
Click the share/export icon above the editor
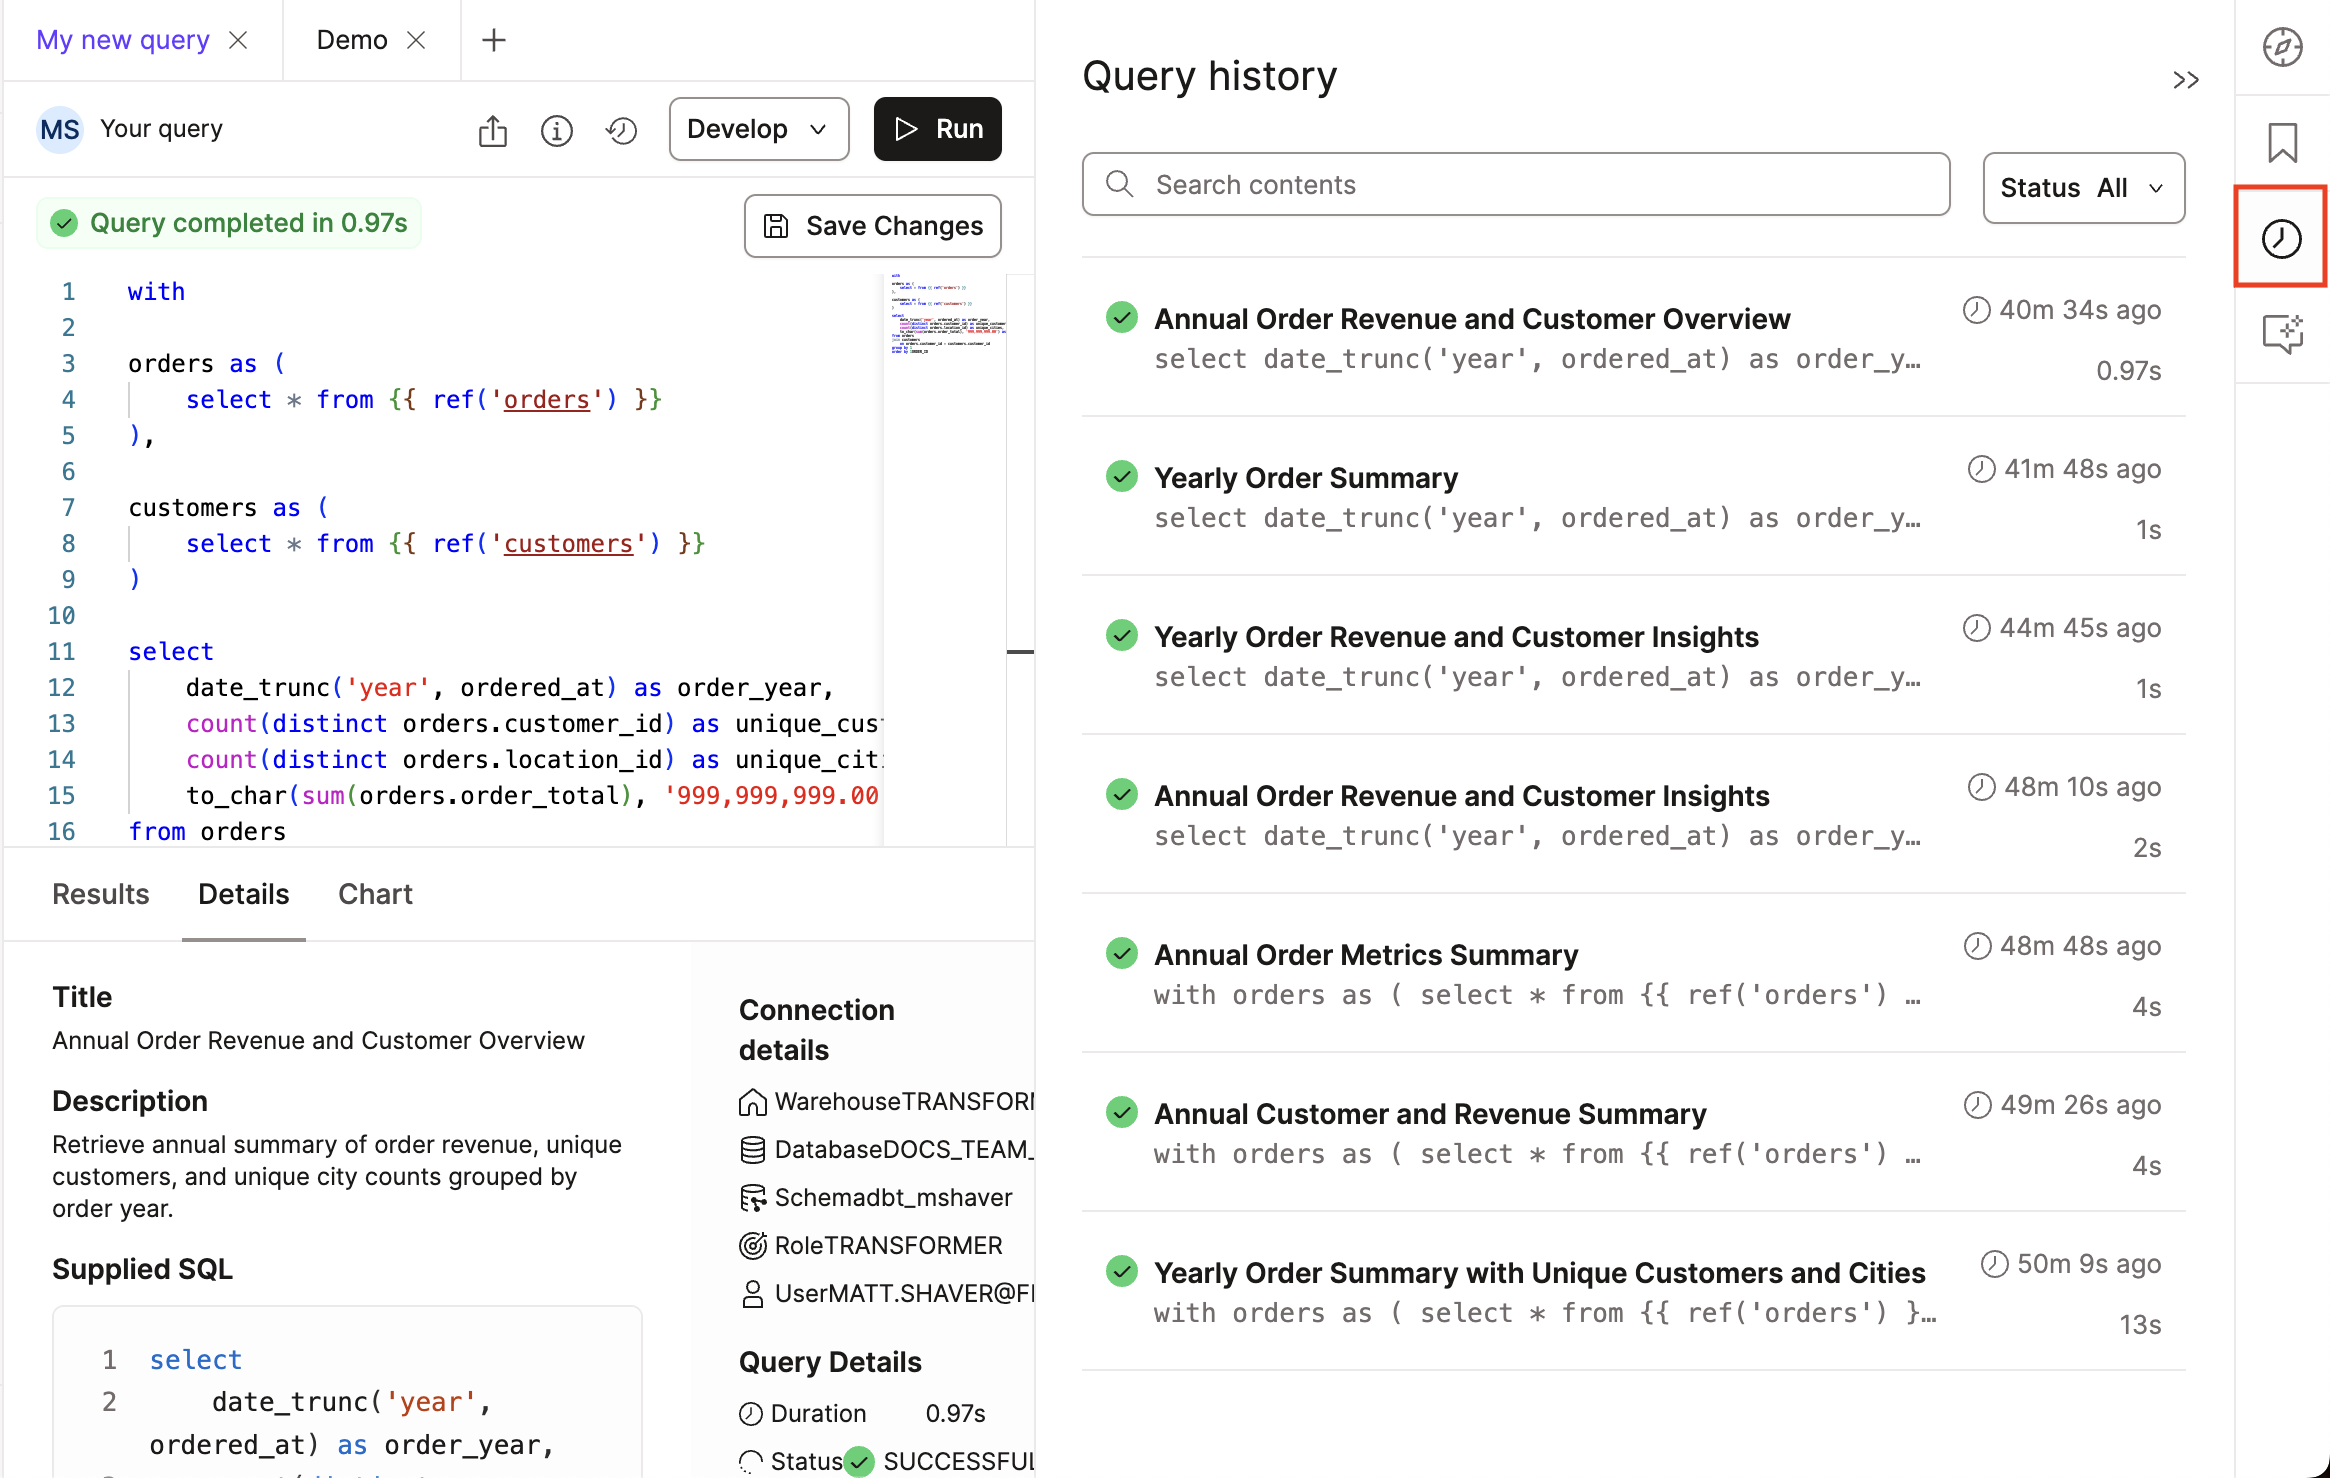492,129
